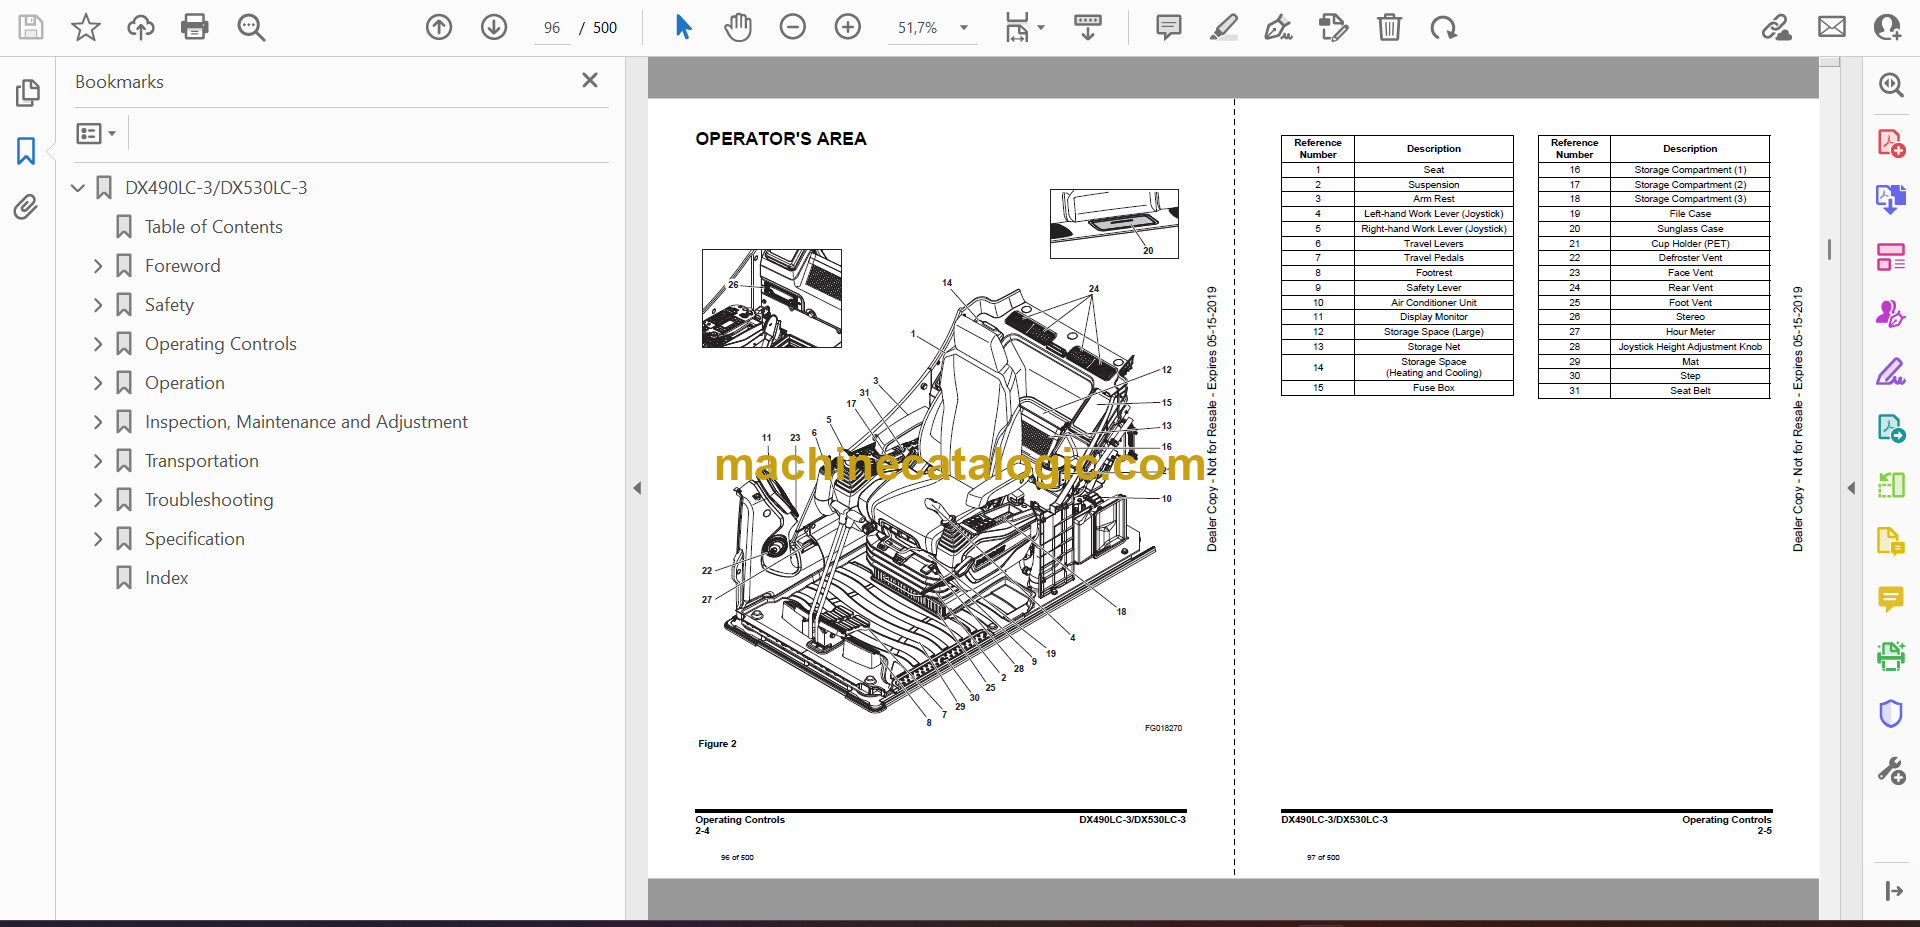The image size is (1920, 927).
Task: Click the stamp tool icon
Action: click(x=1334, y=27)
